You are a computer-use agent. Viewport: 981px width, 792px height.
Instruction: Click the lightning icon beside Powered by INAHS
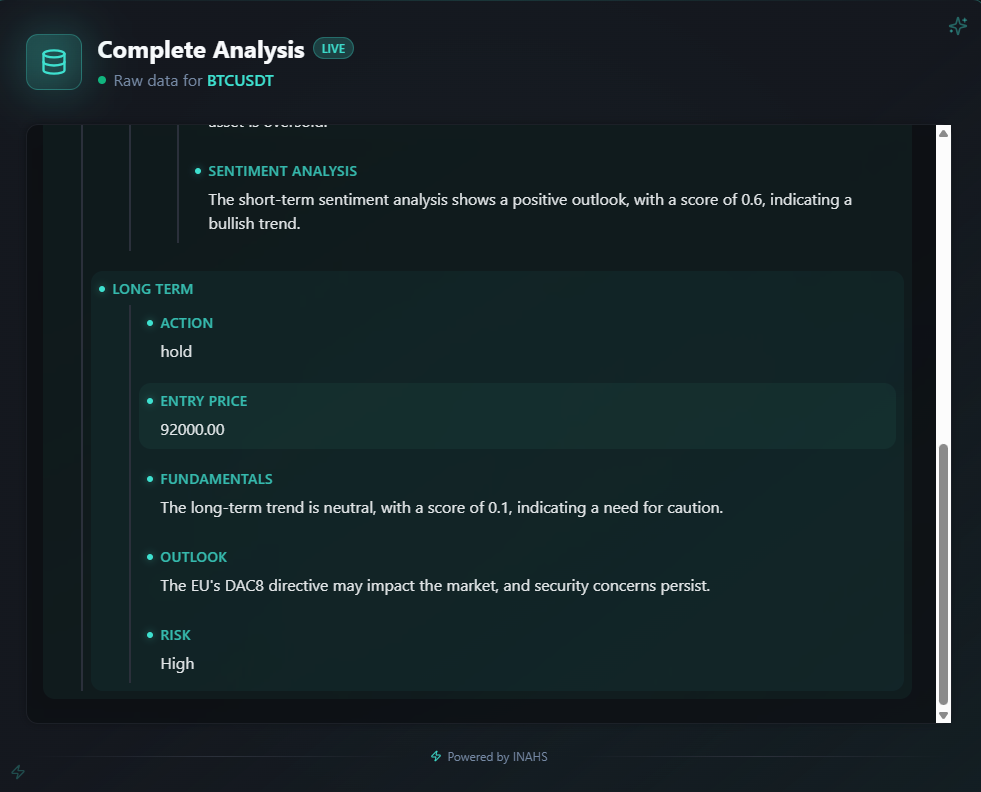[435, 756]
